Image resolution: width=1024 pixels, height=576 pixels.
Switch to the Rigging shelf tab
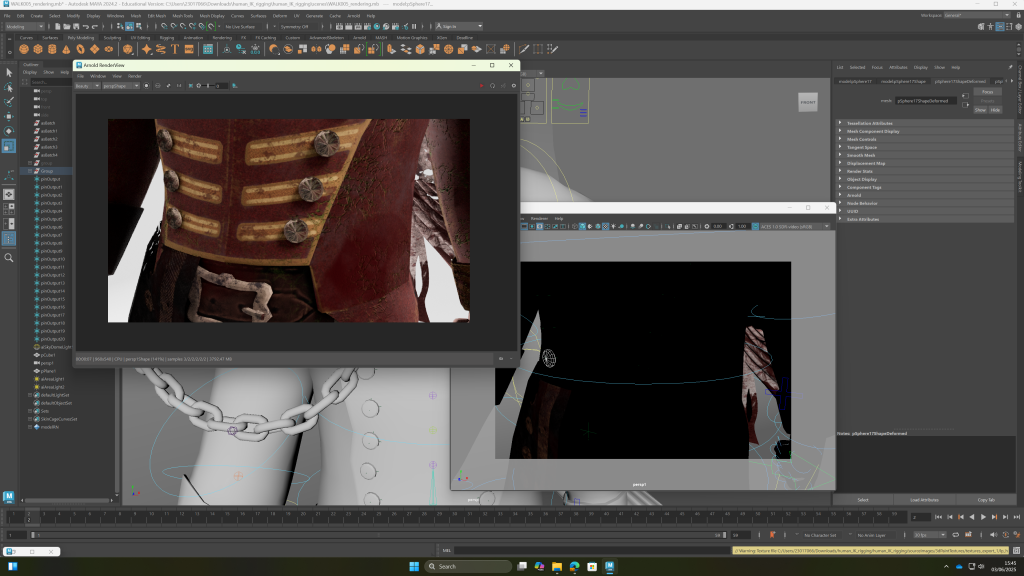[166, 37]
